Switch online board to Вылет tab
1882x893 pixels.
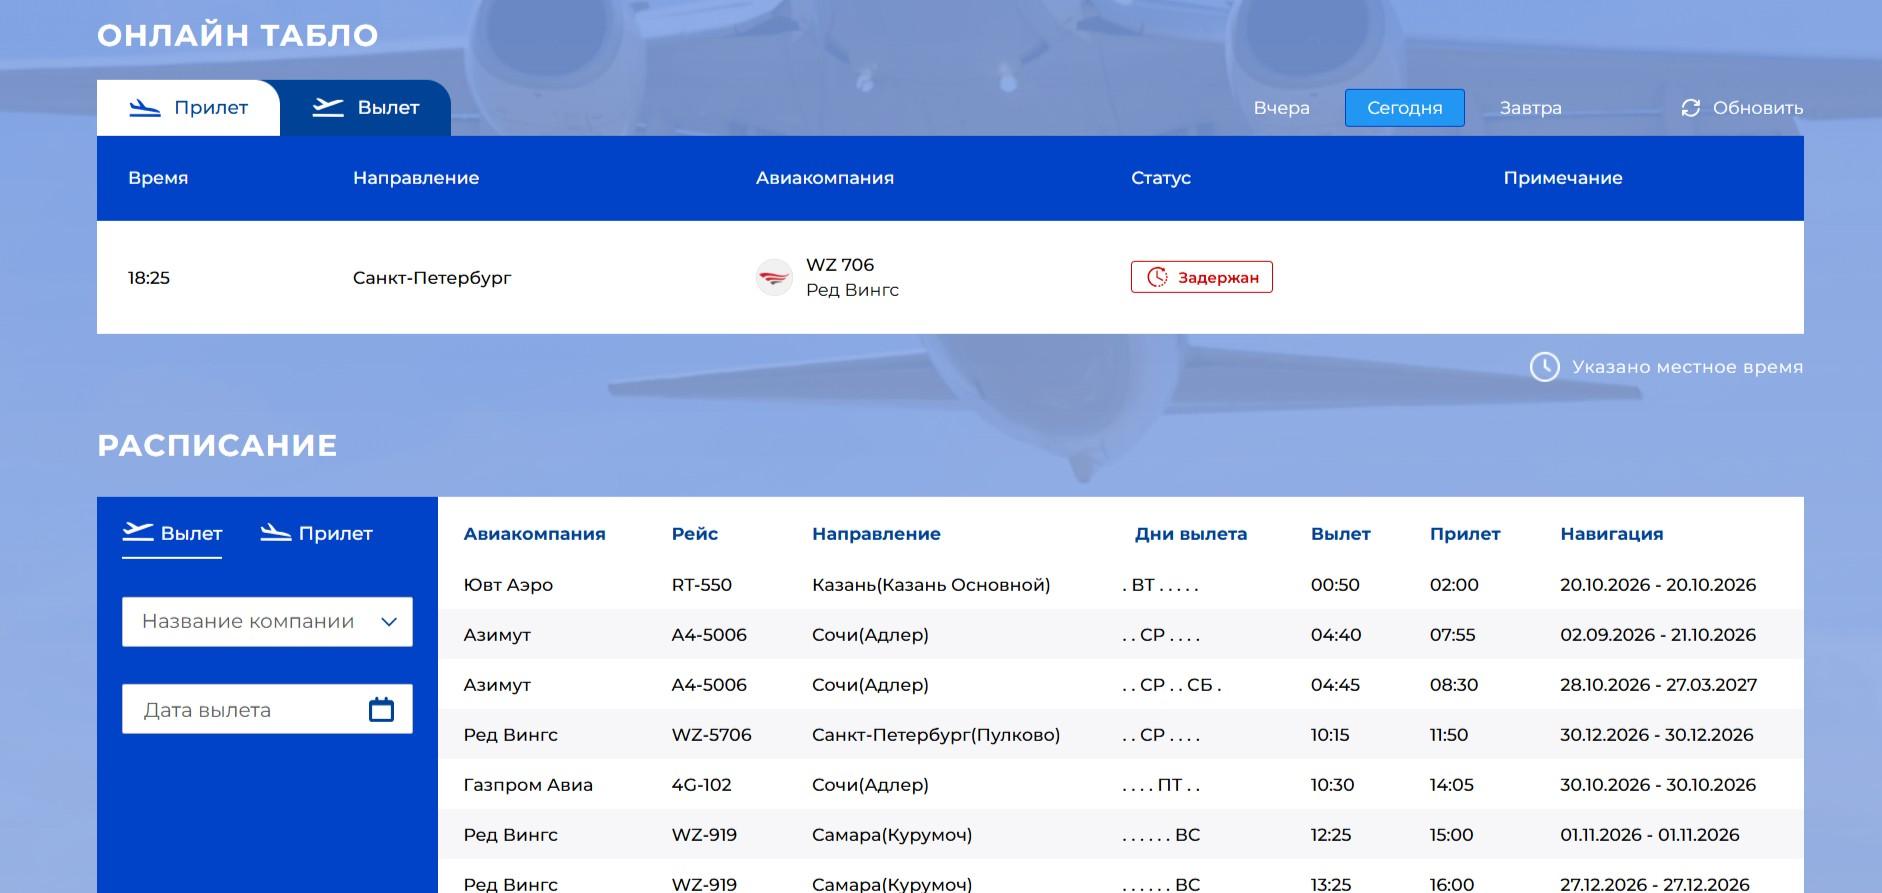click(x=366, y=108)
